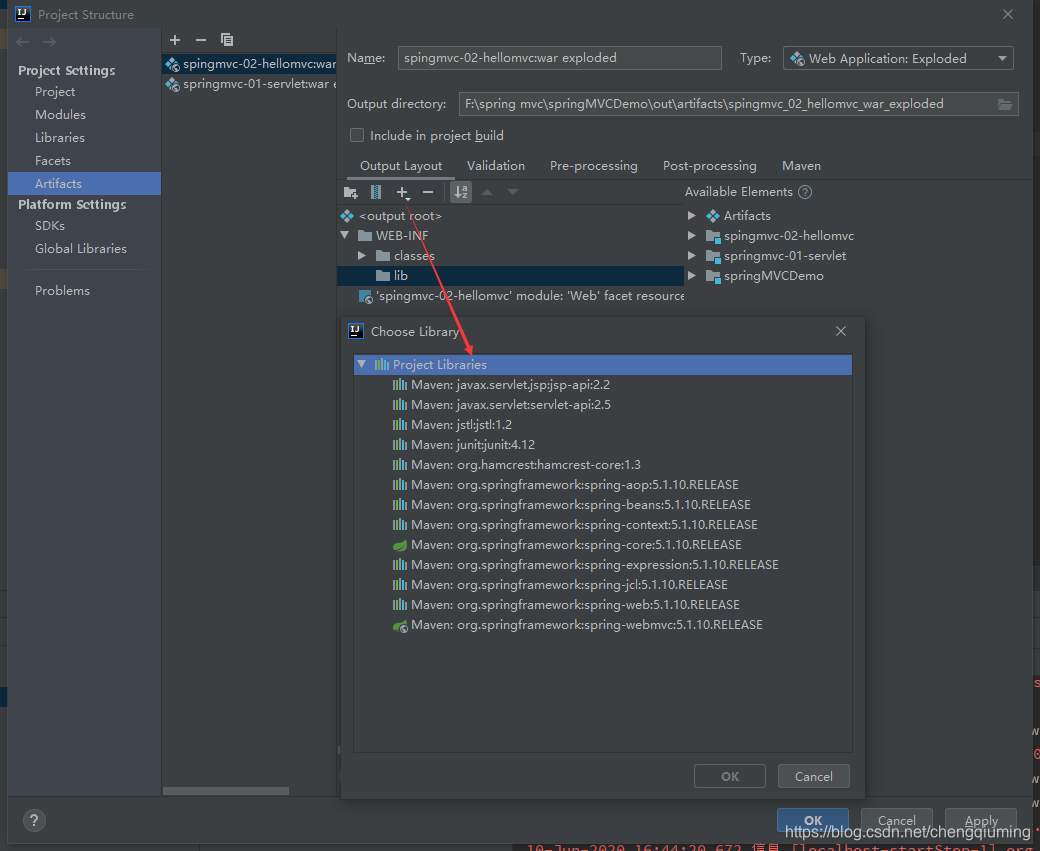The image size is (1040, 851).
Task: Expand springmvc-01-servlet available element
Action: coord(692,255)
